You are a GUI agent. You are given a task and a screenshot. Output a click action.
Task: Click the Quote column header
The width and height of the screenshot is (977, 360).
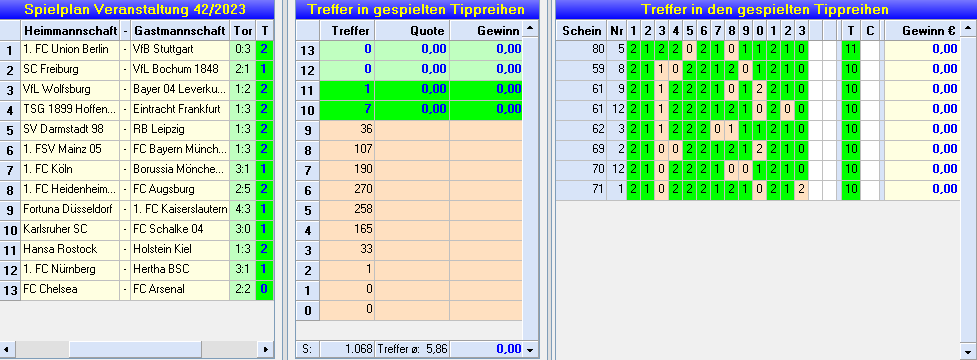point(412,30)
